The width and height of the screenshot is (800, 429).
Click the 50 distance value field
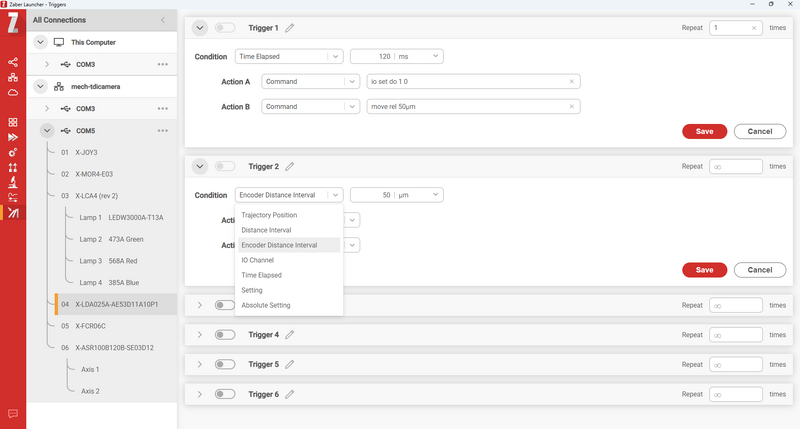click(x=372, y=195)
